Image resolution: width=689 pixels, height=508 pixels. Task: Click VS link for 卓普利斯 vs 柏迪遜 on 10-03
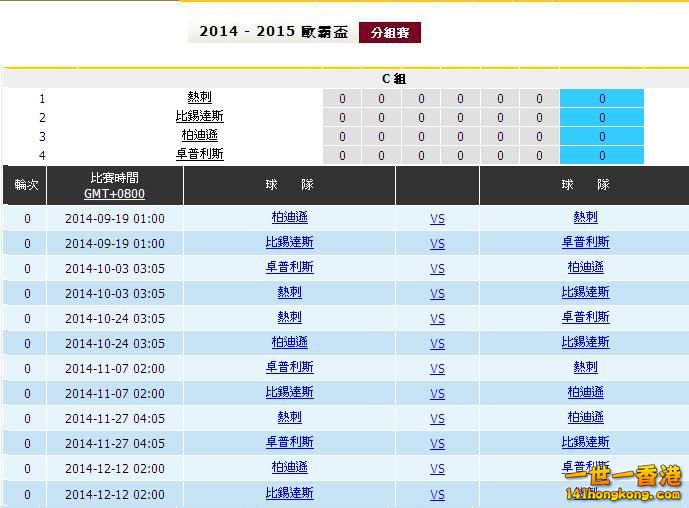click(437, 269)
